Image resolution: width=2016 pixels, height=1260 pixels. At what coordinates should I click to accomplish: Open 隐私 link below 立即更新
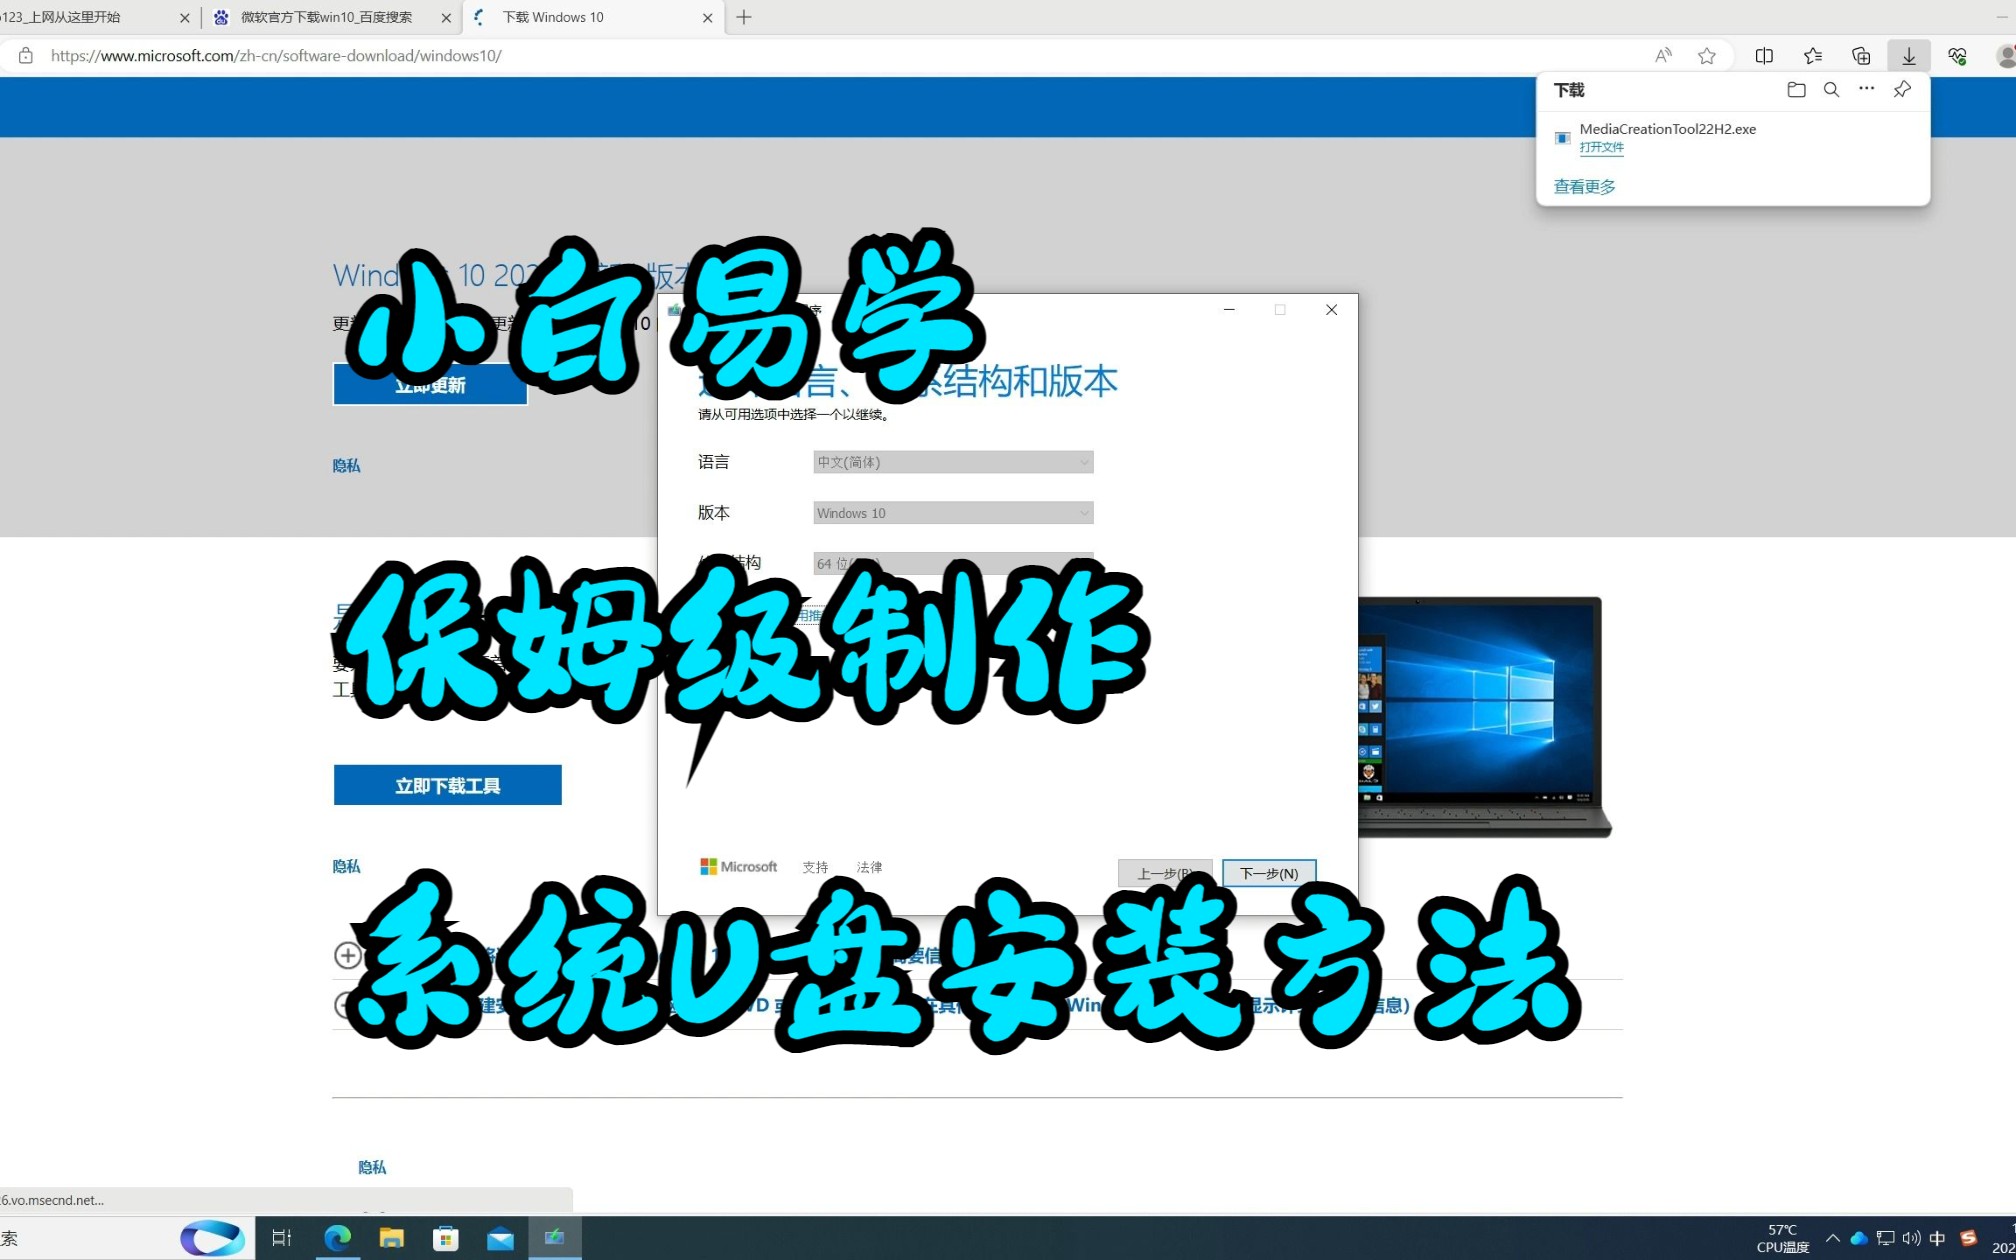(347, 466)
